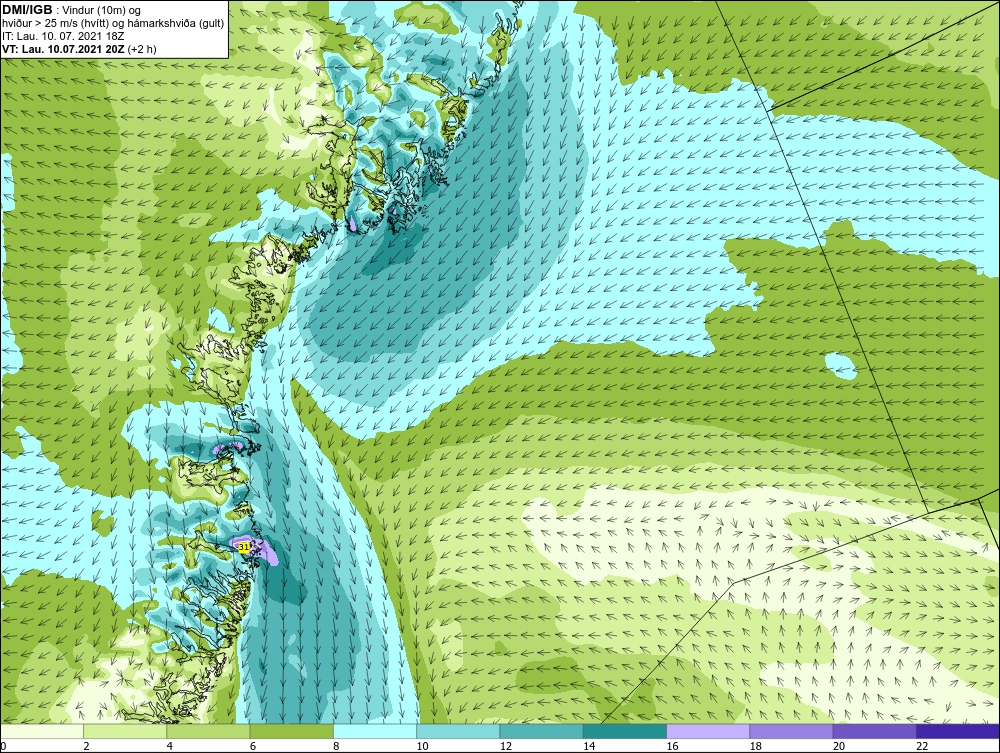1000x753 pixels.
Task: Click the 12-14 m/s teal legend swatch
Action: 541,731
